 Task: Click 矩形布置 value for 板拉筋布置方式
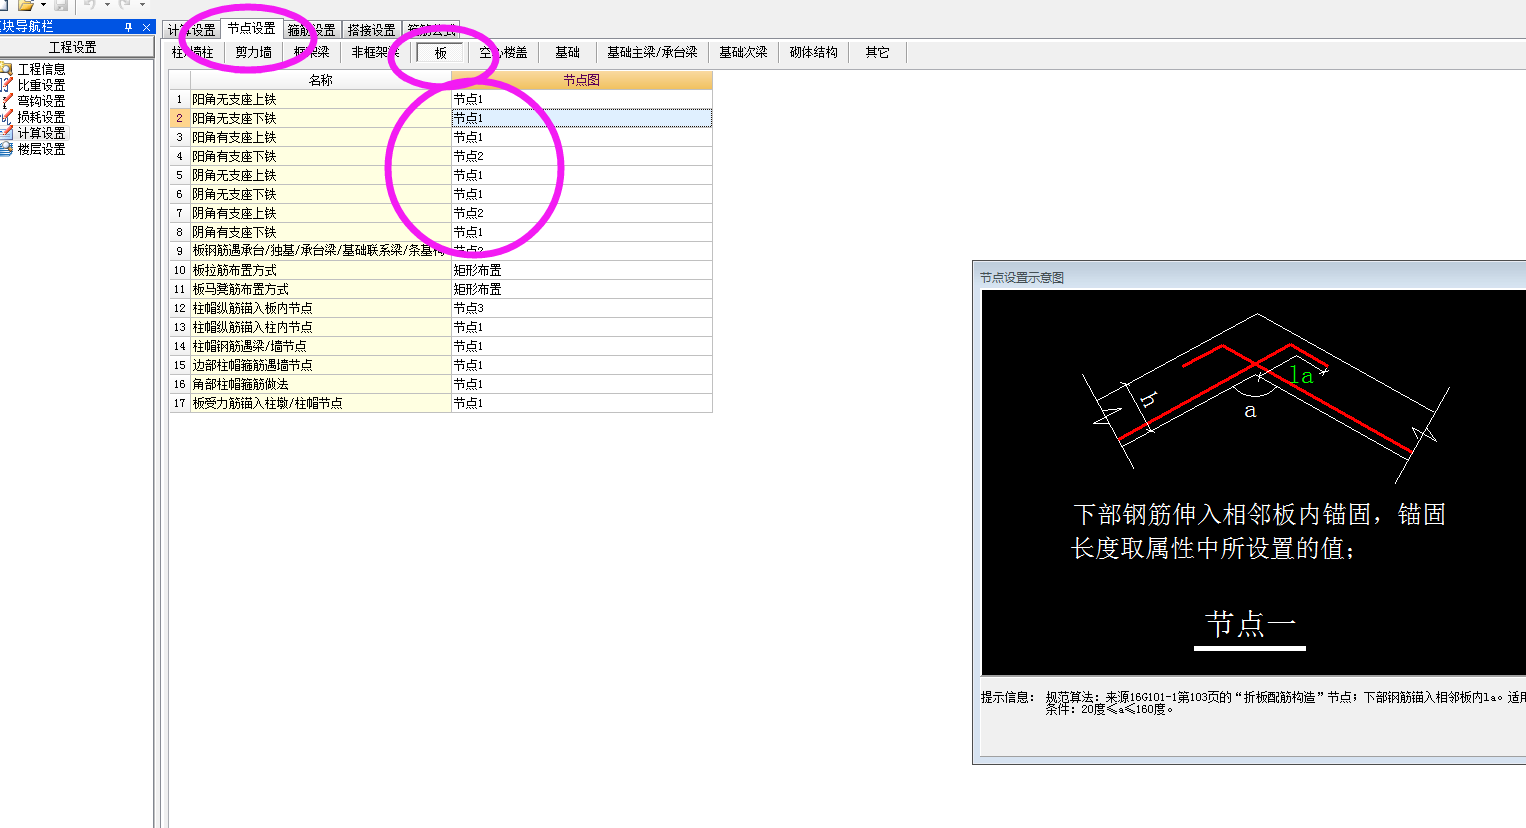click(x=581, y=270)
